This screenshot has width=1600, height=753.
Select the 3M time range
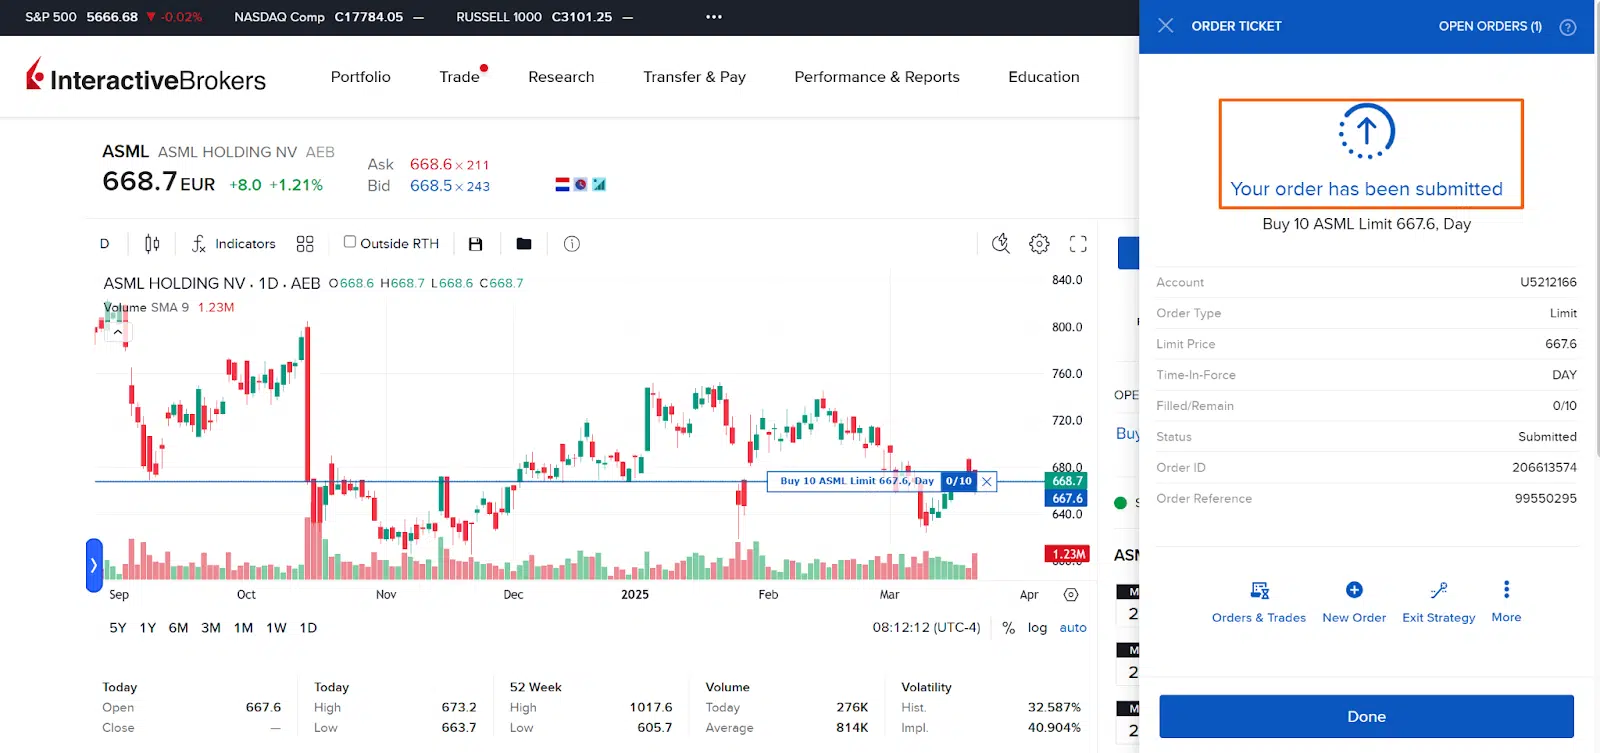[211, 628]
